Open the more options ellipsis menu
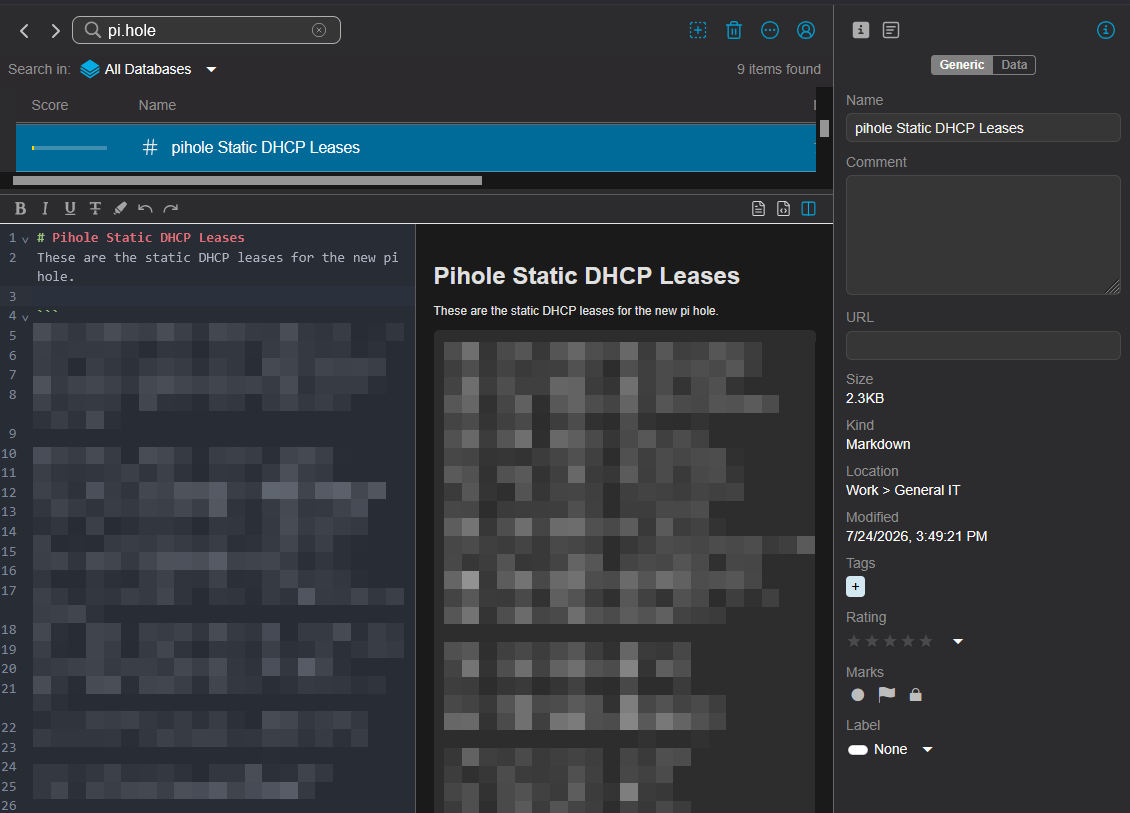This screenshot has width=1130, height=813. pos(770,30)
